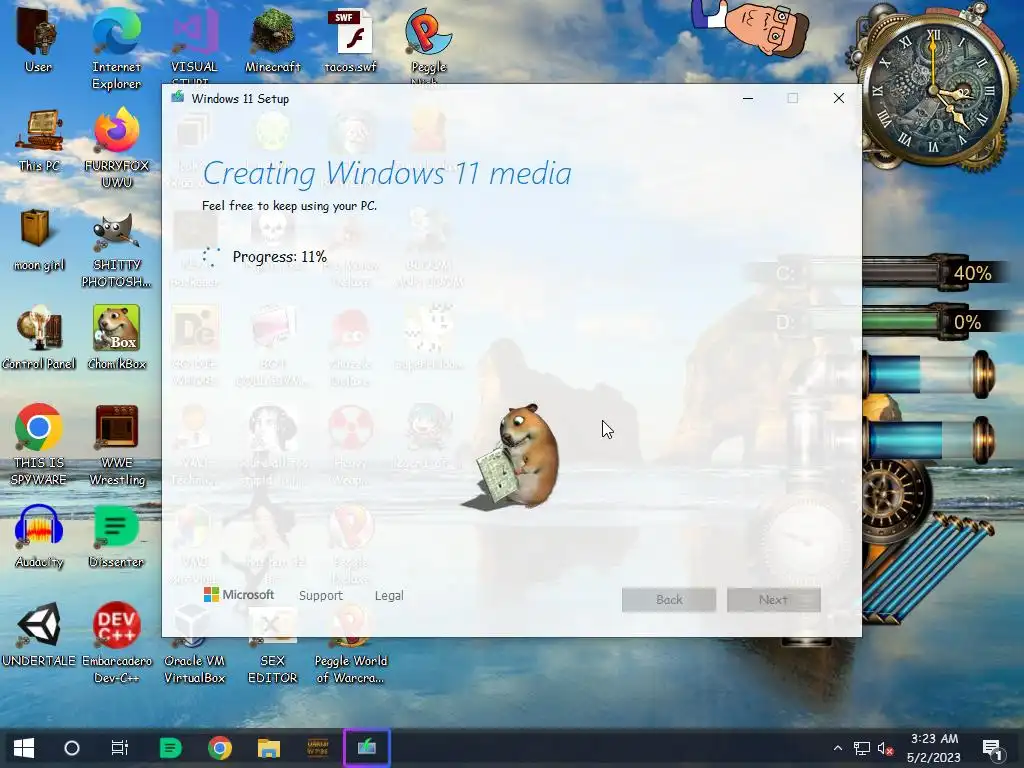Screen dimensions: 1024x768
Task: Click the Progress: 11% text
Action: (280, 257)
